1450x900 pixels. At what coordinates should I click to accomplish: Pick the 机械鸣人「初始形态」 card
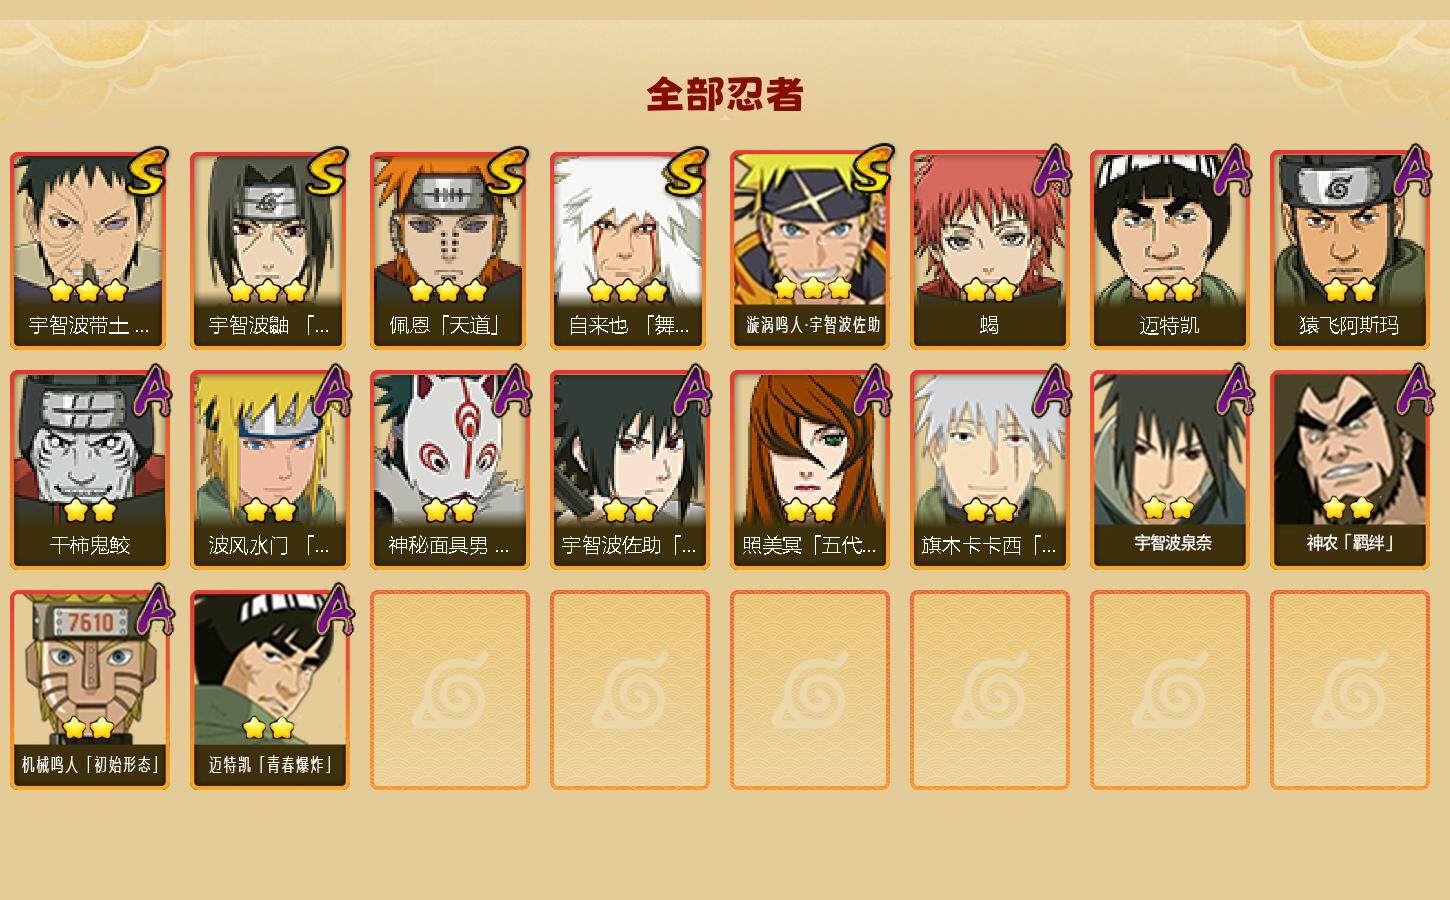pos(89,690)
